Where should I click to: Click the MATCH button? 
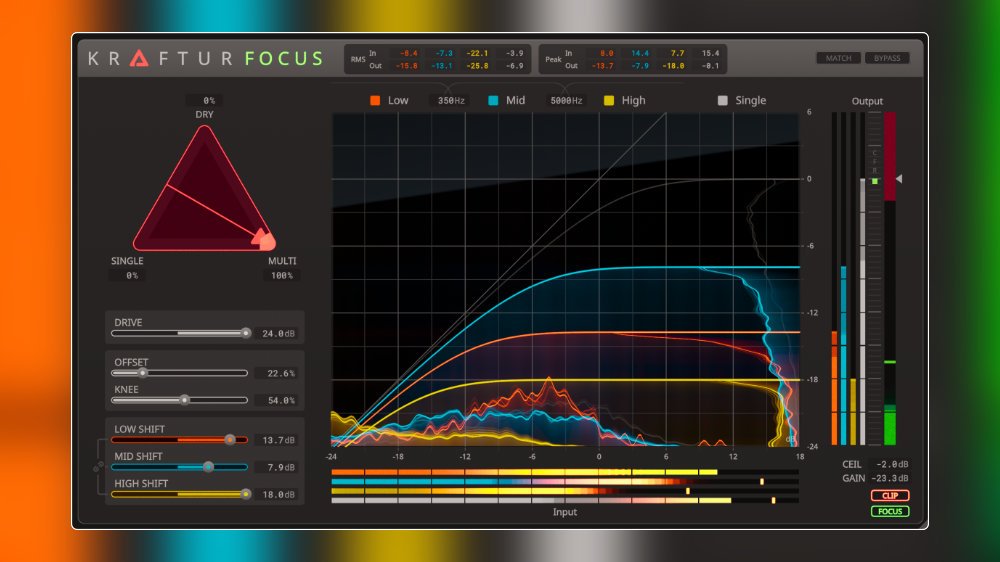click(838, 58)
